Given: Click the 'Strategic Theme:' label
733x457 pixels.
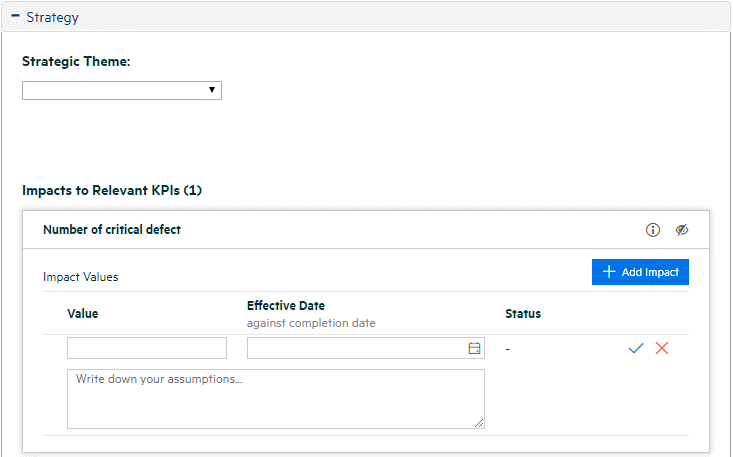Looking at the screenshot, I should click(76, 62).
